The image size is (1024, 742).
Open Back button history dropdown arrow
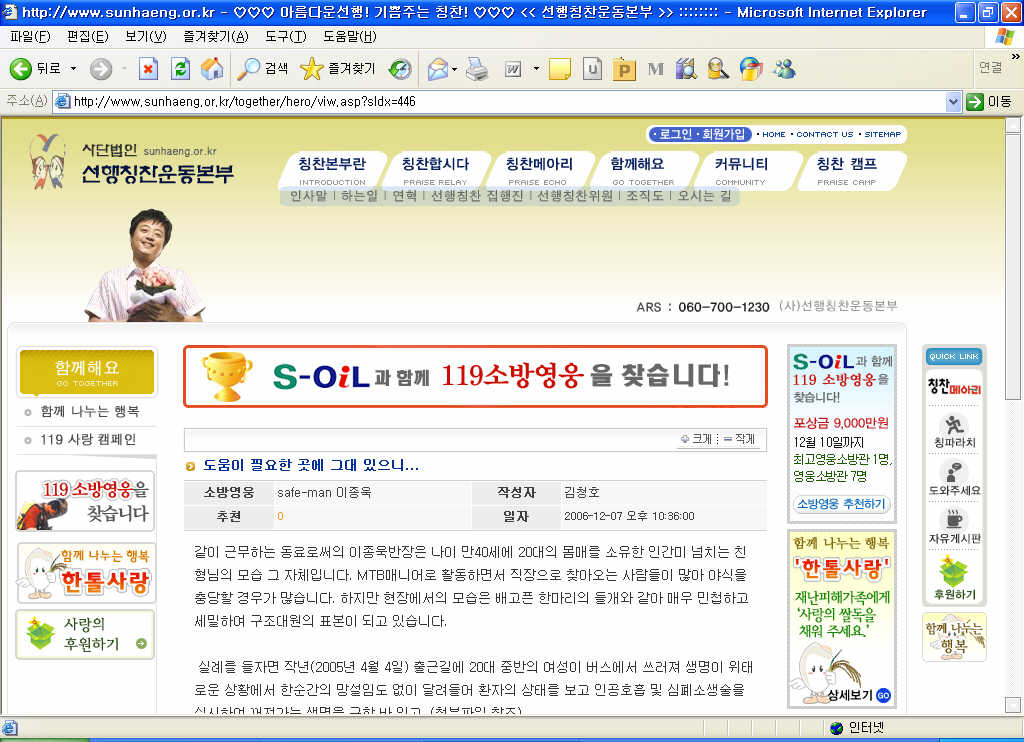pos(73,69)
